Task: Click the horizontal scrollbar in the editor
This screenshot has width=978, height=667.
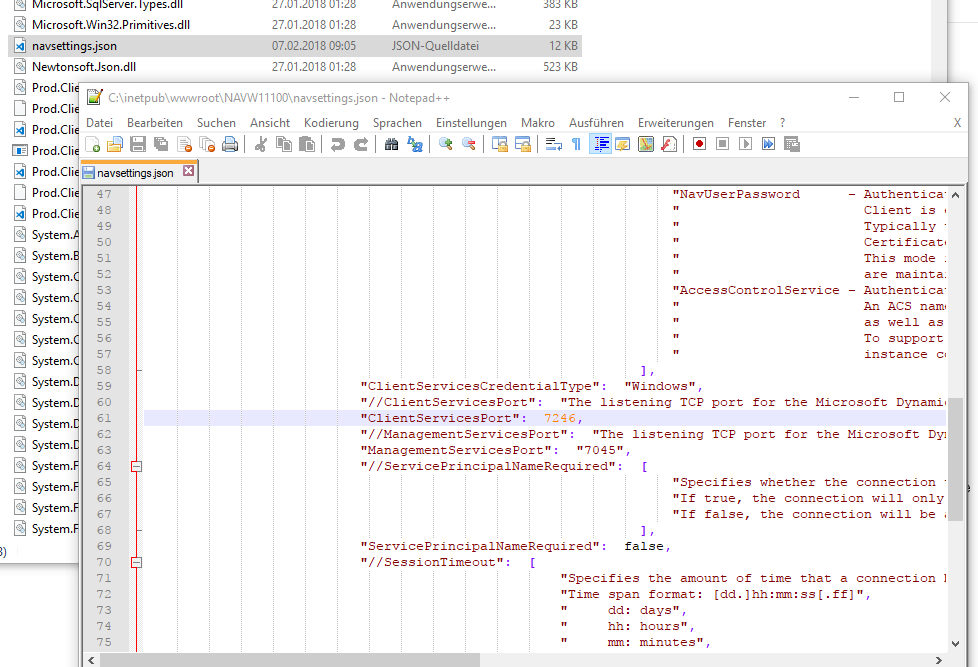Action: tap(290, 660)
